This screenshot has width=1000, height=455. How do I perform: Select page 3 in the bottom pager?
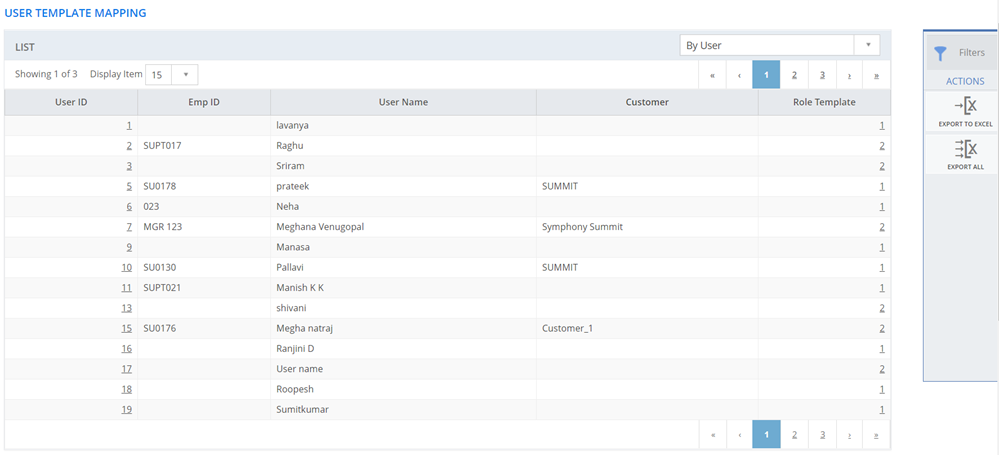tap(822, 435)
